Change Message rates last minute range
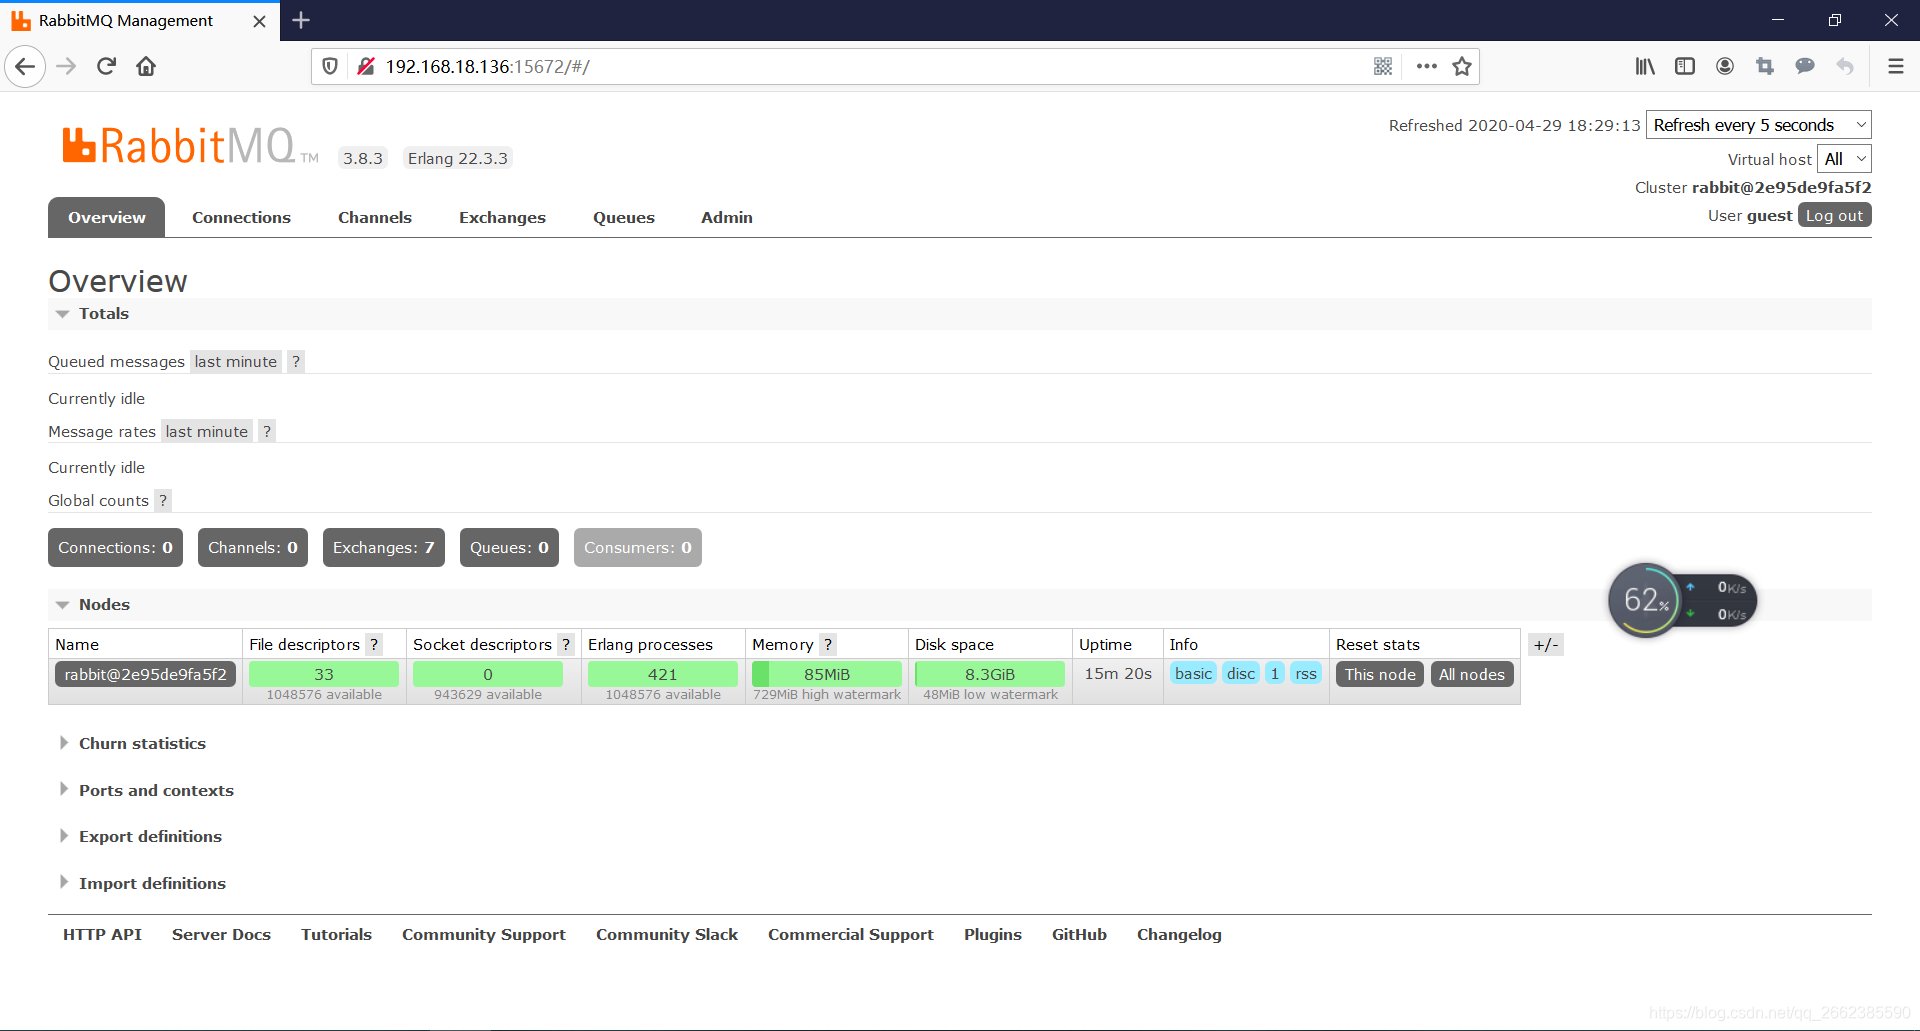1920x1031 pixels. [x=207, y=432]
